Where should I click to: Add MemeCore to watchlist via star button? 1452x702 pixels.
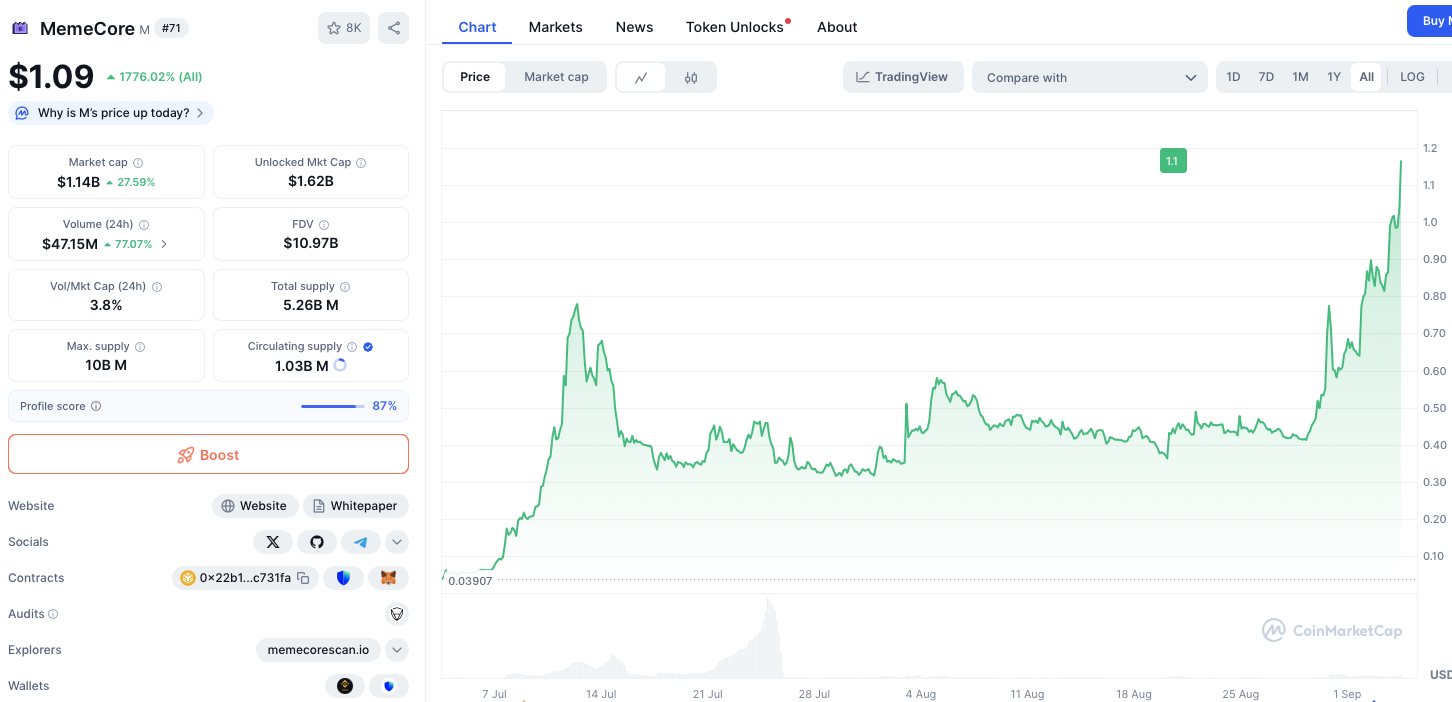coord(344,28)
